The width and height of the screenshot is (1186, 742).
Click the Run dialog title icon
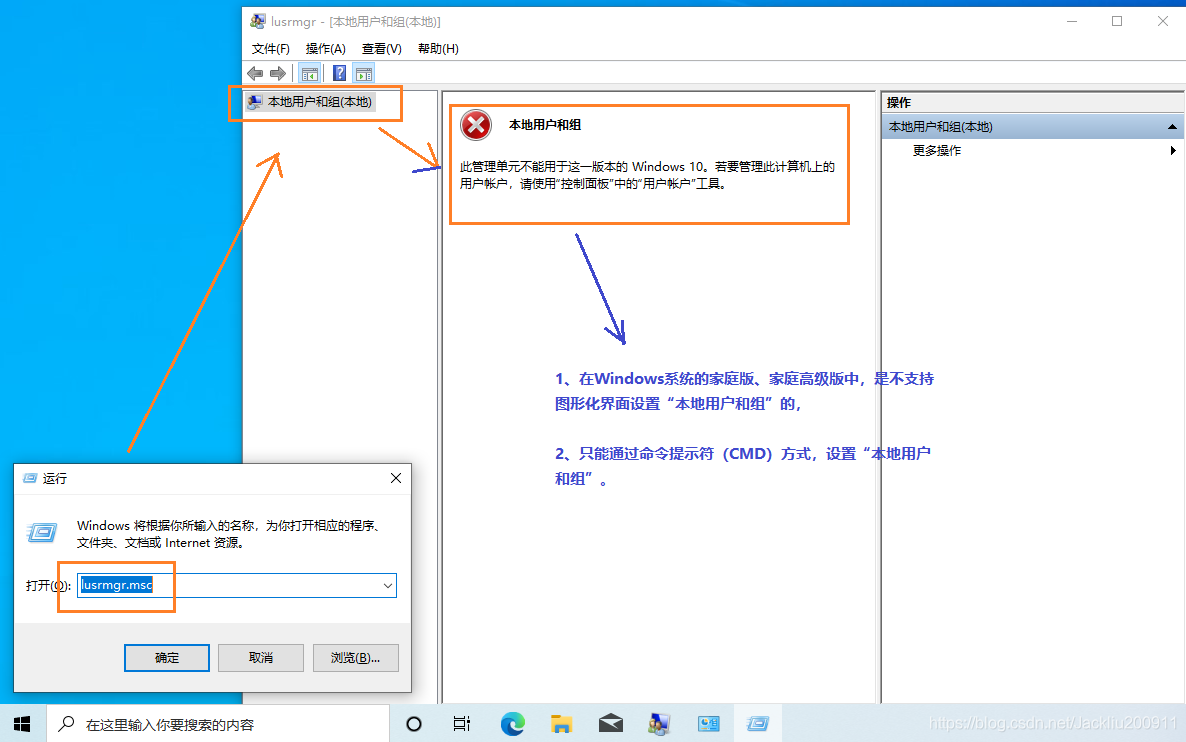[x=30, y=478]
